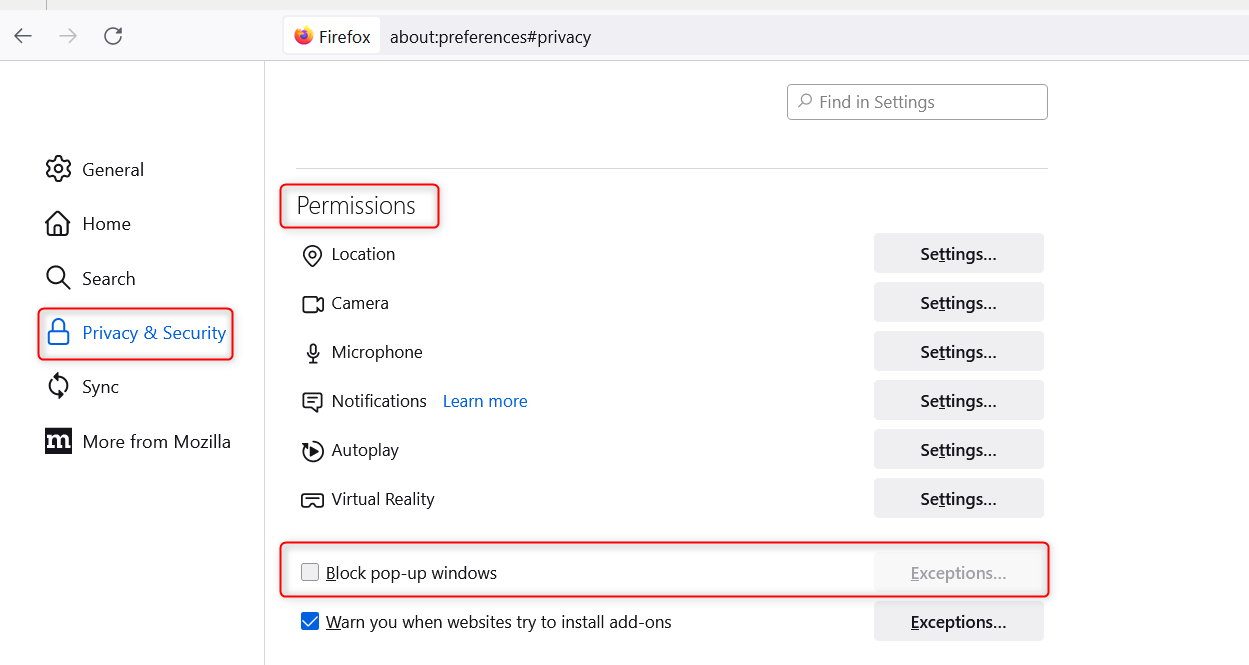
Task: Open Location permission Settings button
Action: pyautogui.click(x=958, y=254)
